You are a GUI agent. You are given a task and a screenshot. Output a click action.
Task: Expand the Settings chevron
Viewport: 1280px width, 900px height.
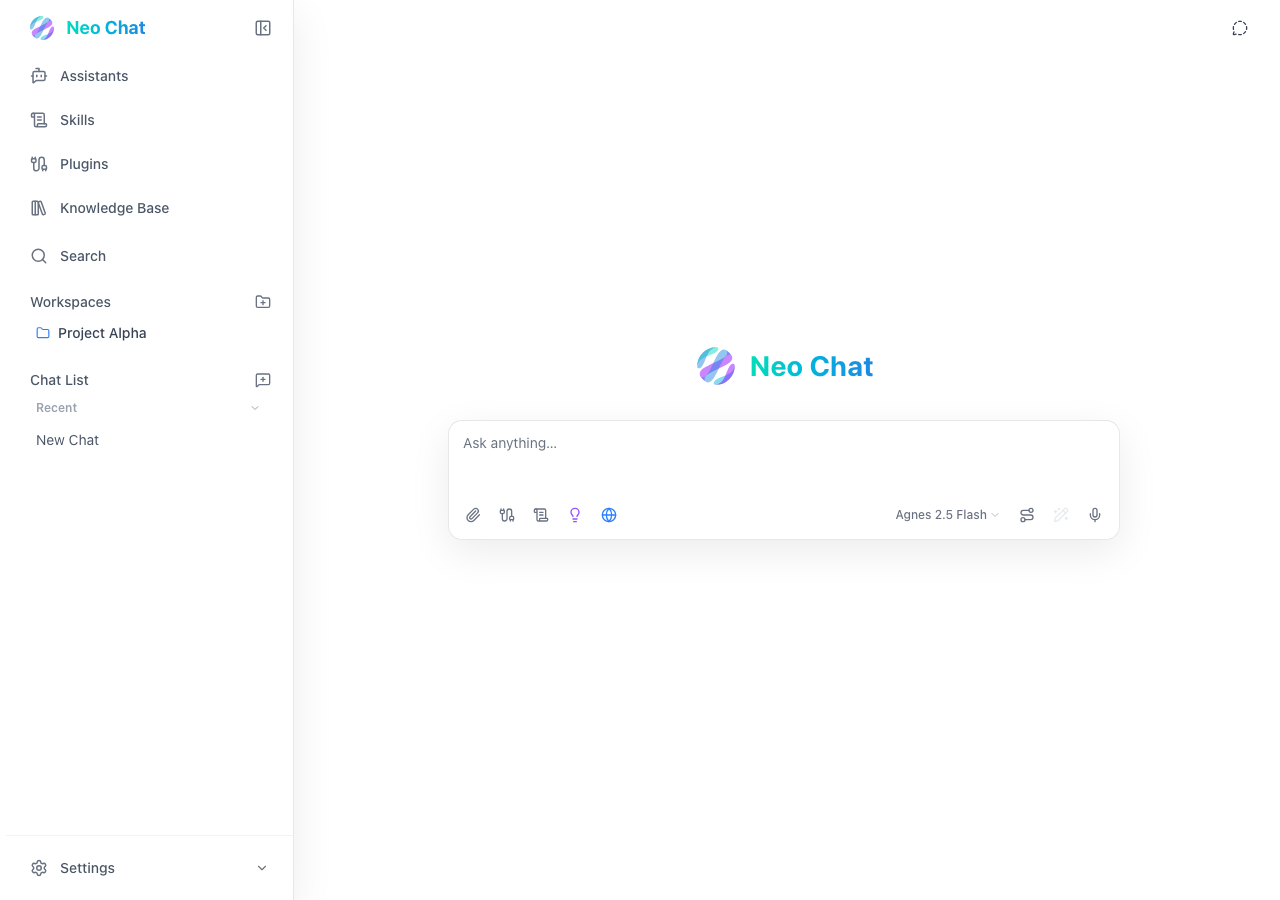262,868
